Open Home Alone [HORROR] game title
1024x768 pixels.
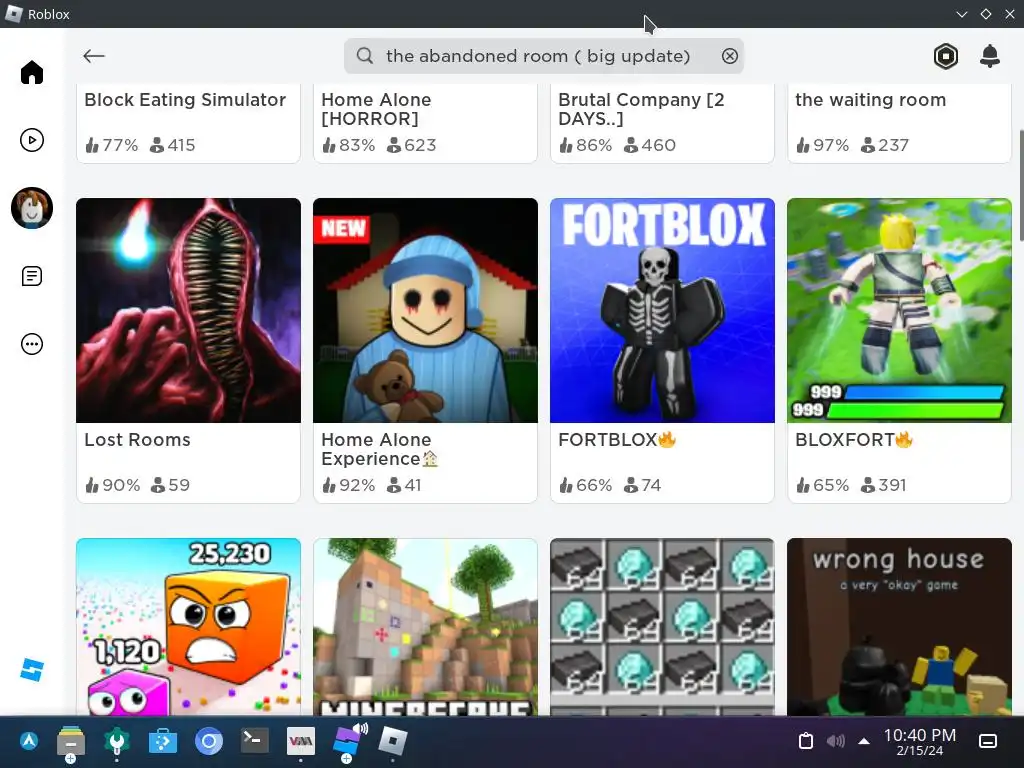point(376,109)
